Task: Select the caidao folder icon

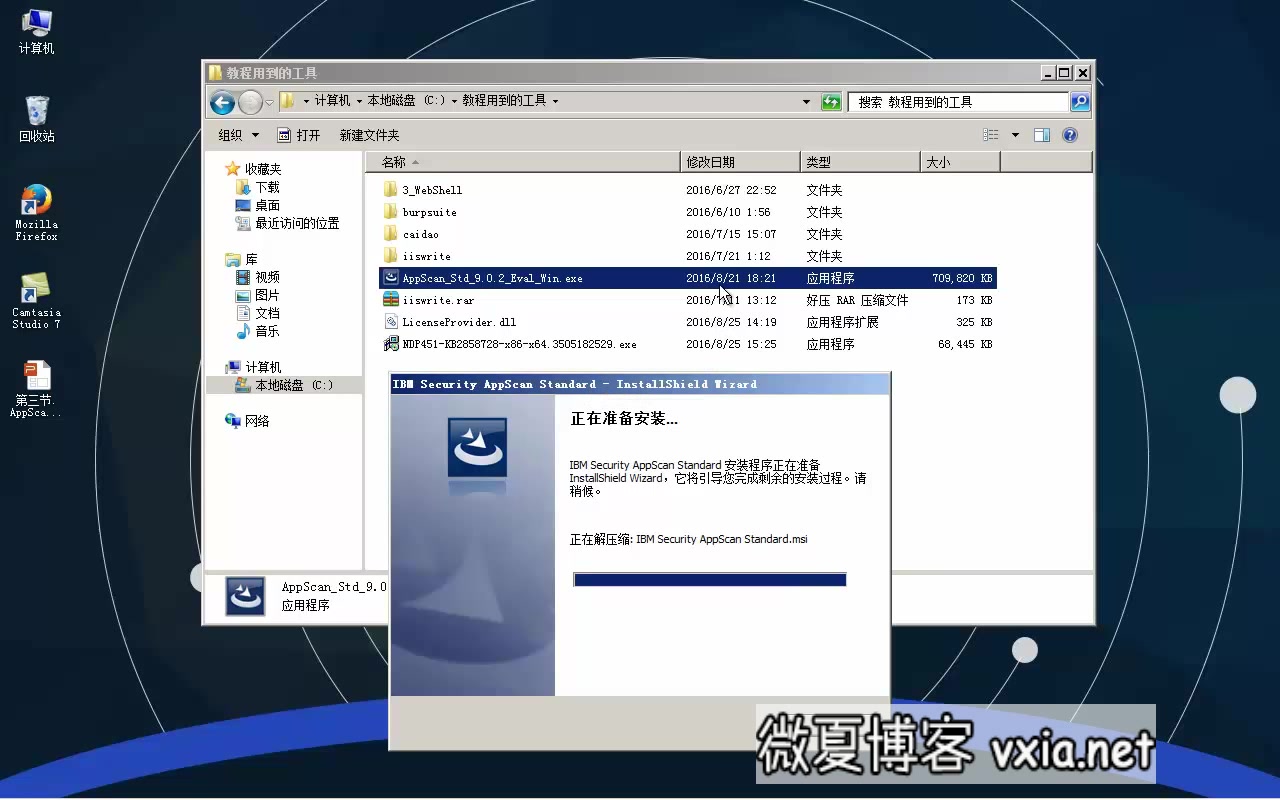Action: (391, 234)
